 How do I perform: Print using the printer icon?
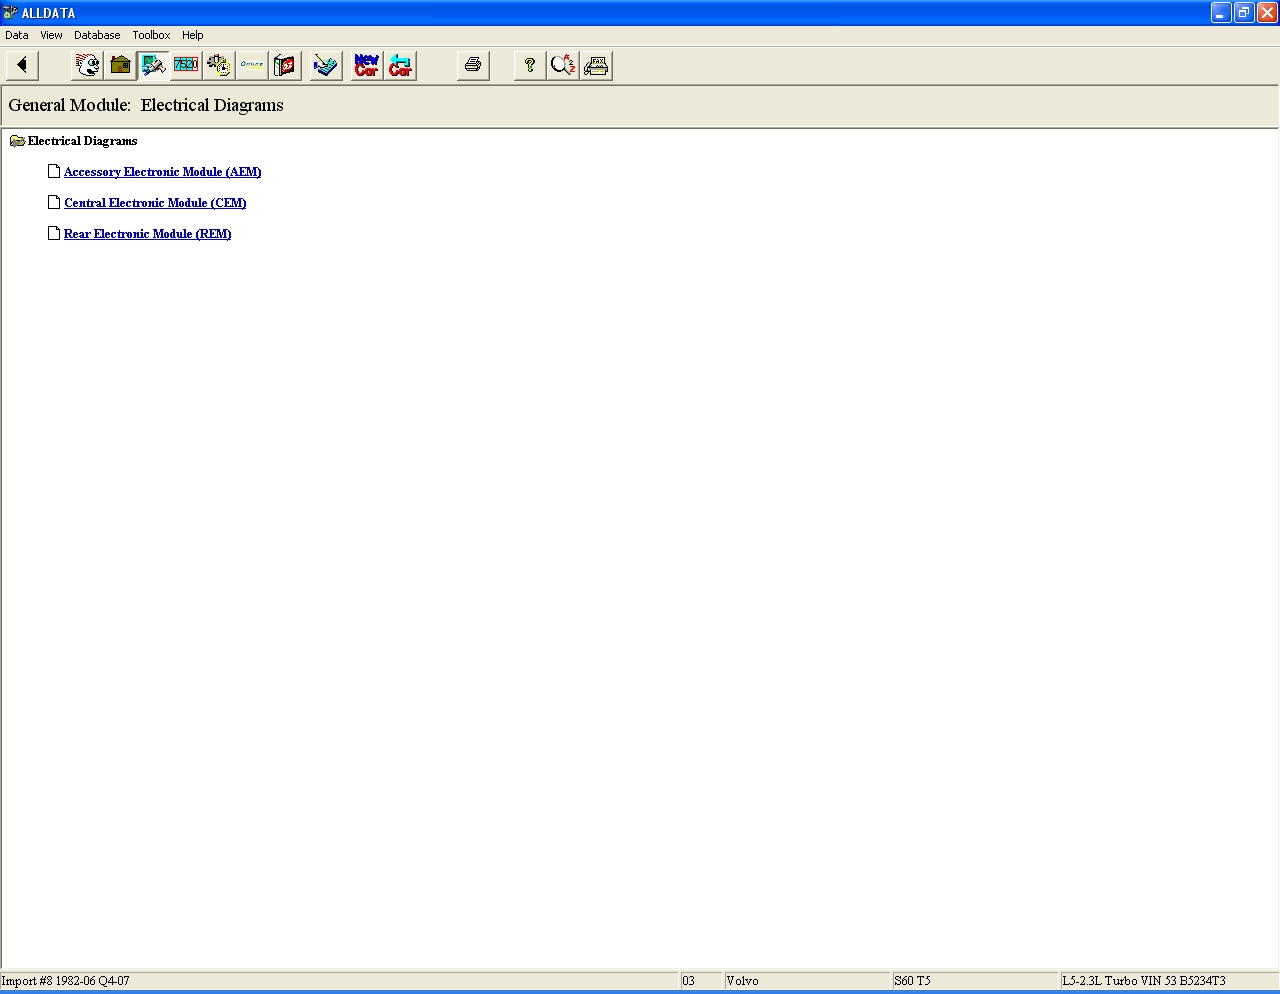coord(473,66)
